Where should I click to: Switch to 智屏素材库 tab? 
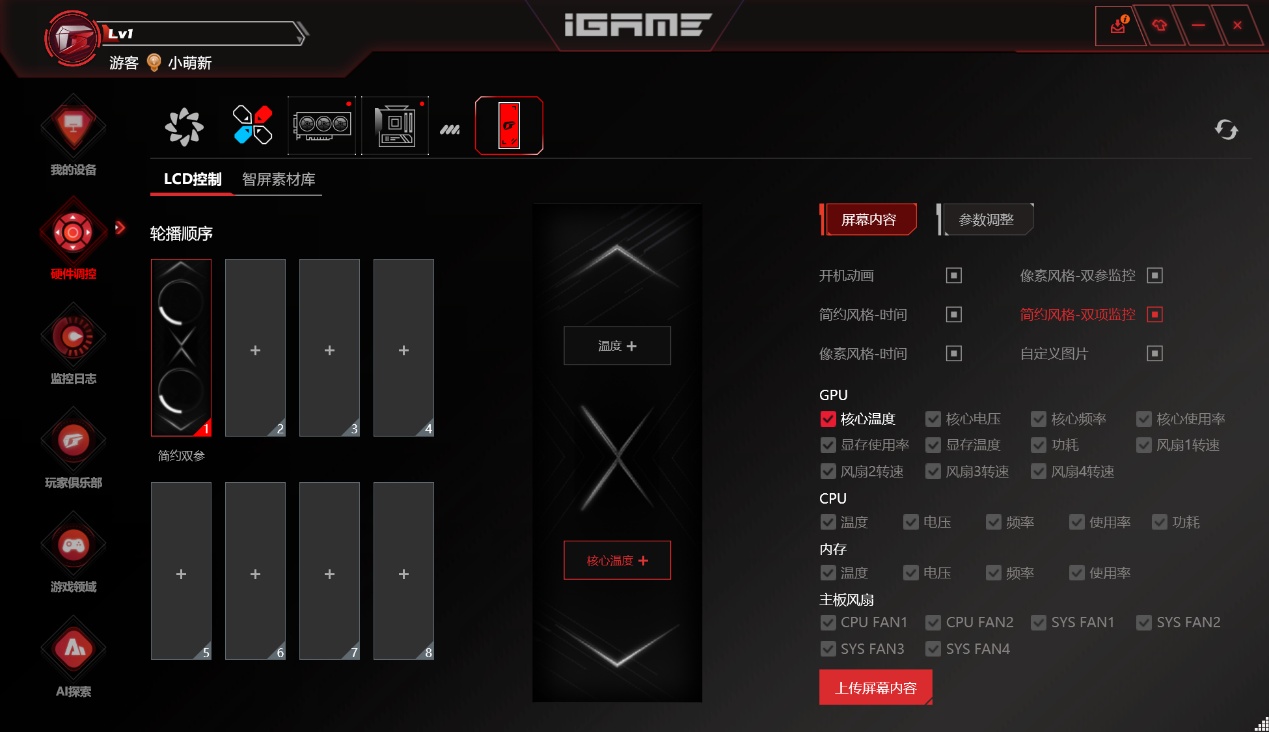[x=279, y=180]
